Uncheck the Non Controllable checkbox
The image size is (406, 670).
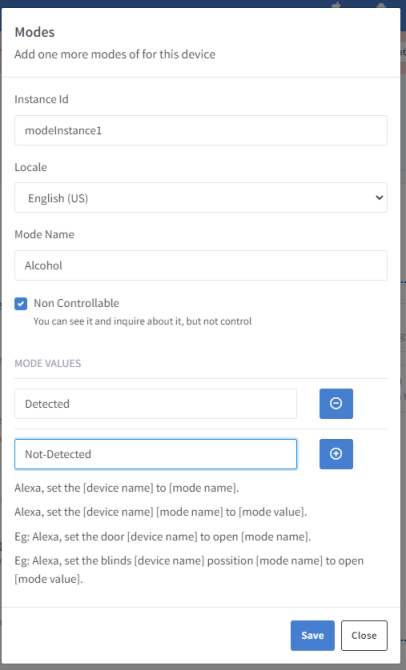pos(21,304)
